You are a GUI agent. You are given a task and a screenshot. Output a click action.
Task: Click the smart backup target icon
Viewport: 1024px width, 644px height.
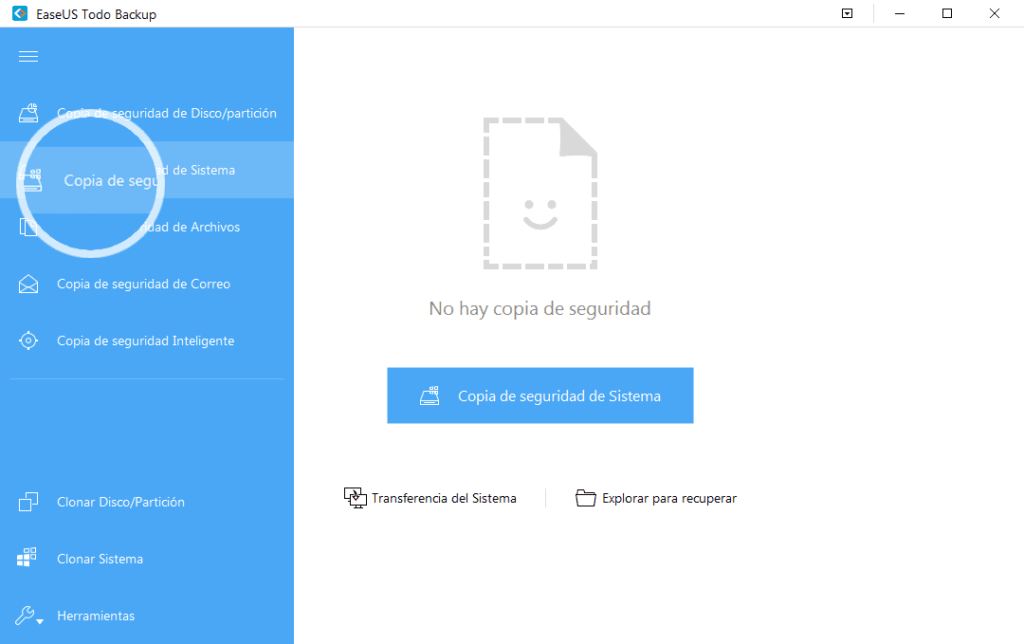point(29,341)
